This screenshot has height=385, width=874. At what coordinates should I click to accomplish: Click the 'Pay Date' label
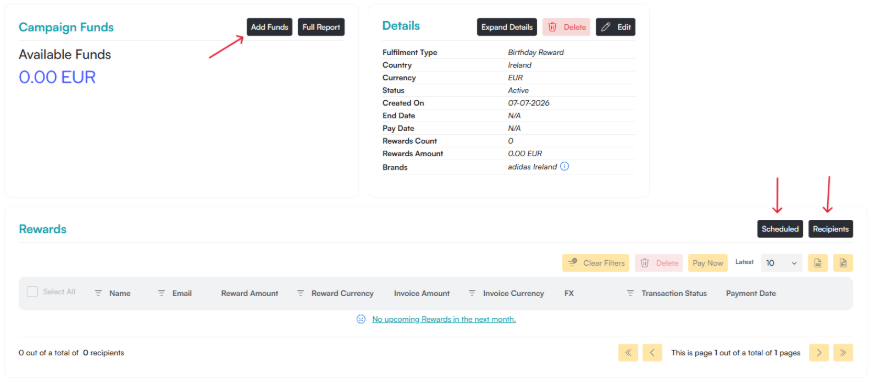pyautogui.click(x=398, y=128)
